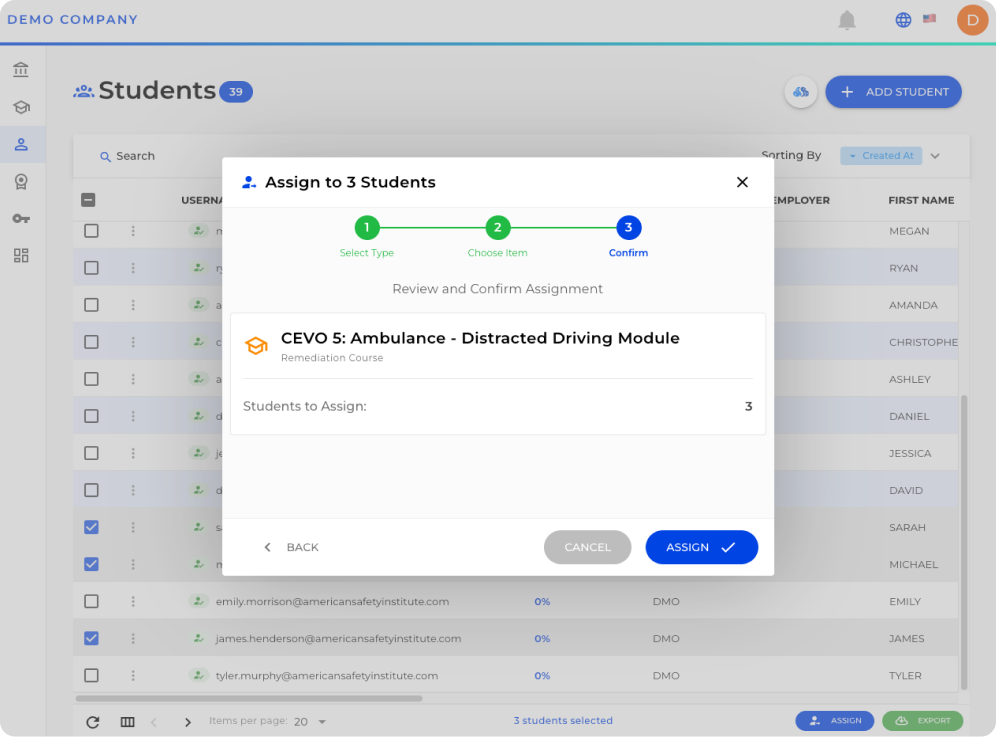
Task: Click the Employer column header
Action: coord(802,200)
